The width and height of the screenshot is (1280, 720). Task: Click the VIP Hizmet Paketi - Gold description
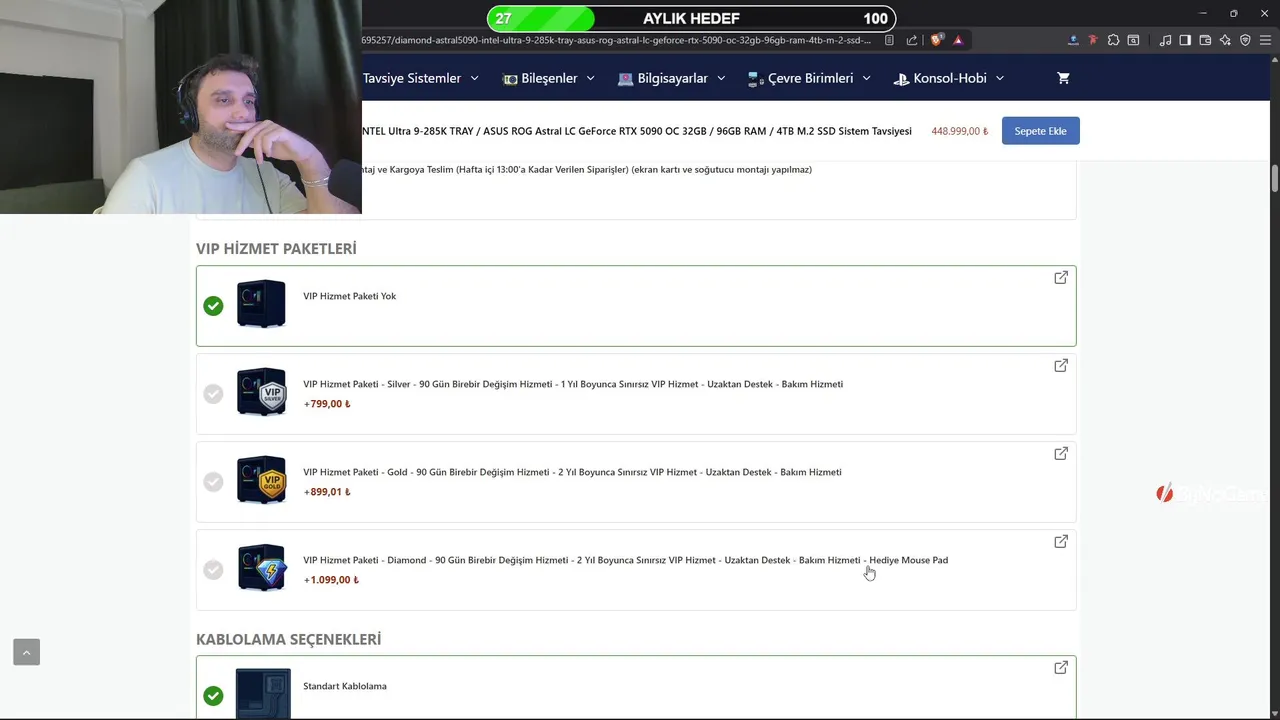point(572,472)
